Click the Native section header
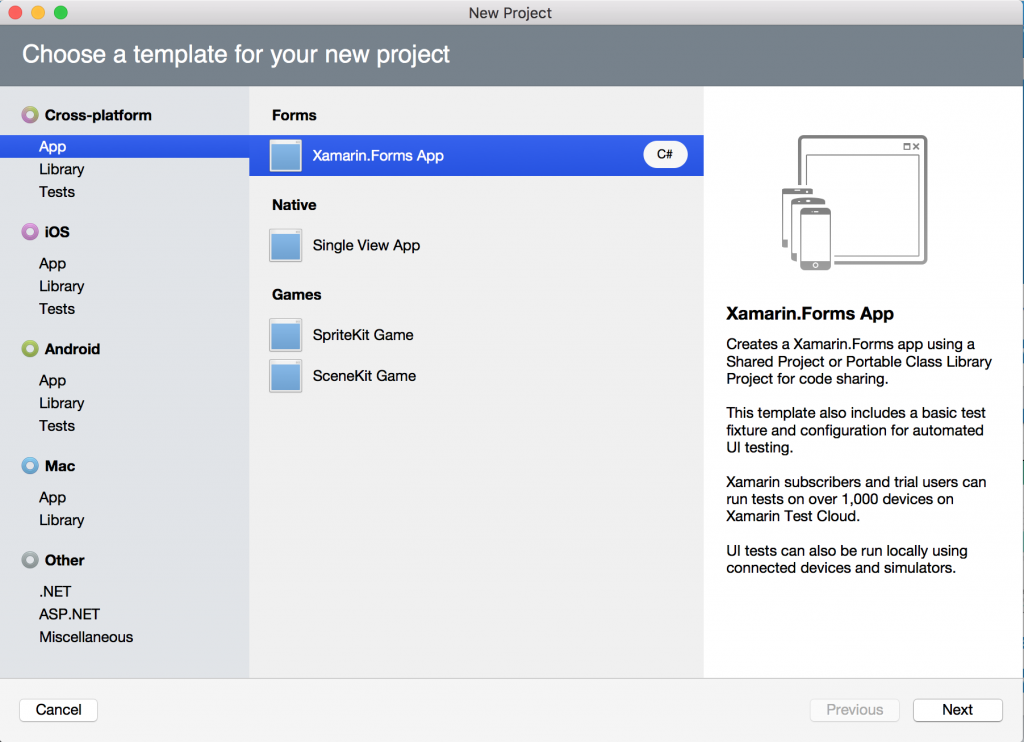 [294, 205]
